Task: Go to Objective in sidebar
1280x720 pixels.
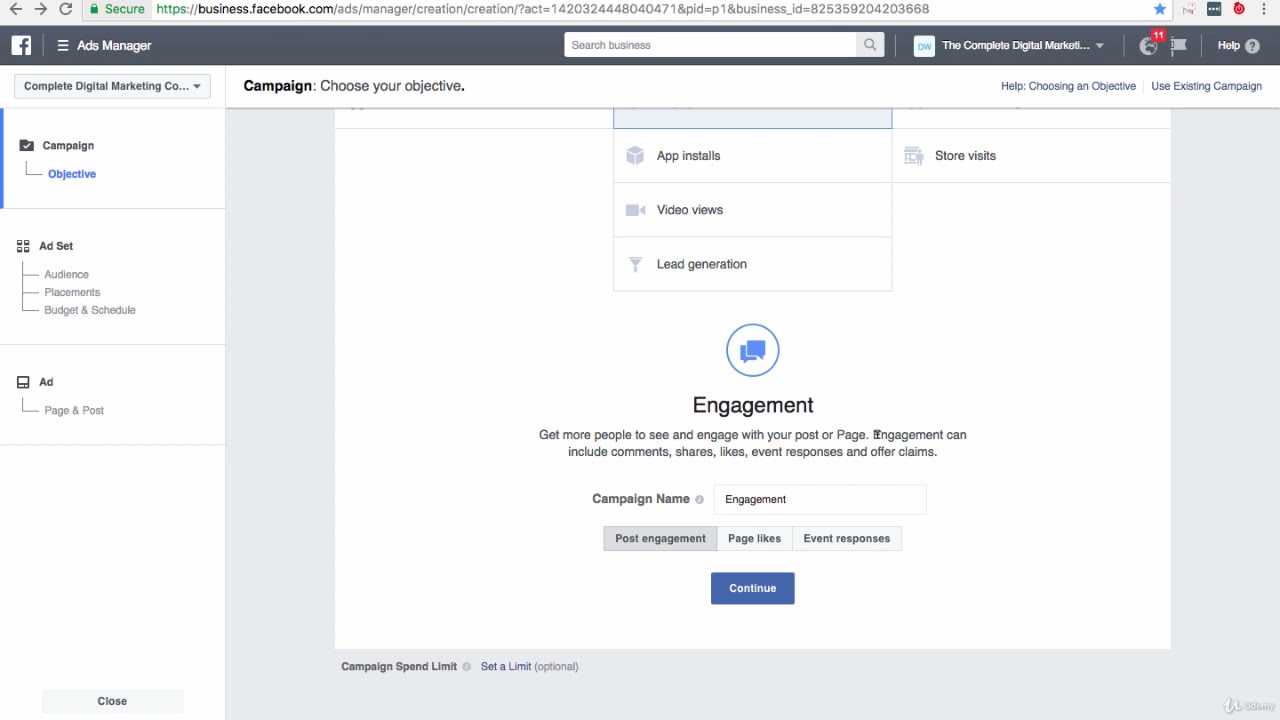Action: [x=72, y=174]
